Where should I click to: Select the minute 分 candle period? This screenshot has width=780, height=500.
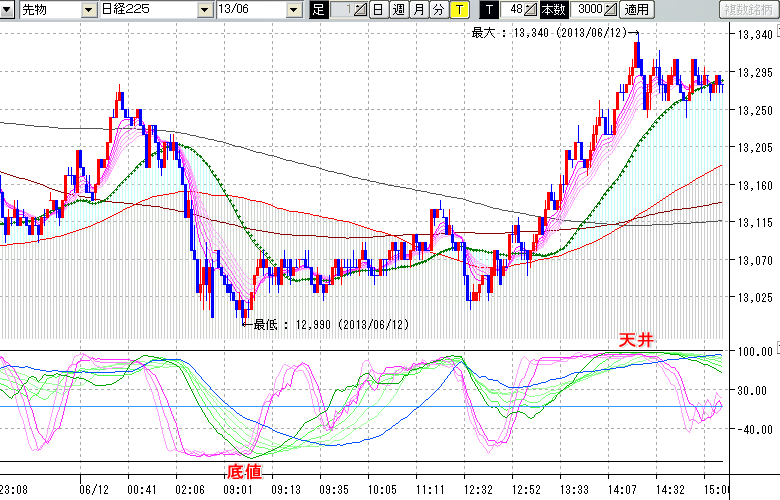[438, 10]
